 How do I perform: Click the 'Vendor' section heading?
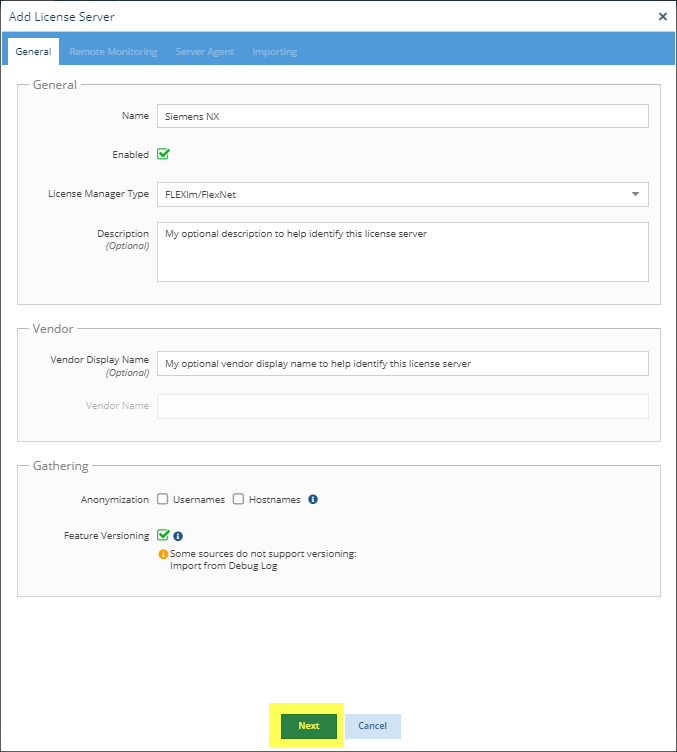53,329
